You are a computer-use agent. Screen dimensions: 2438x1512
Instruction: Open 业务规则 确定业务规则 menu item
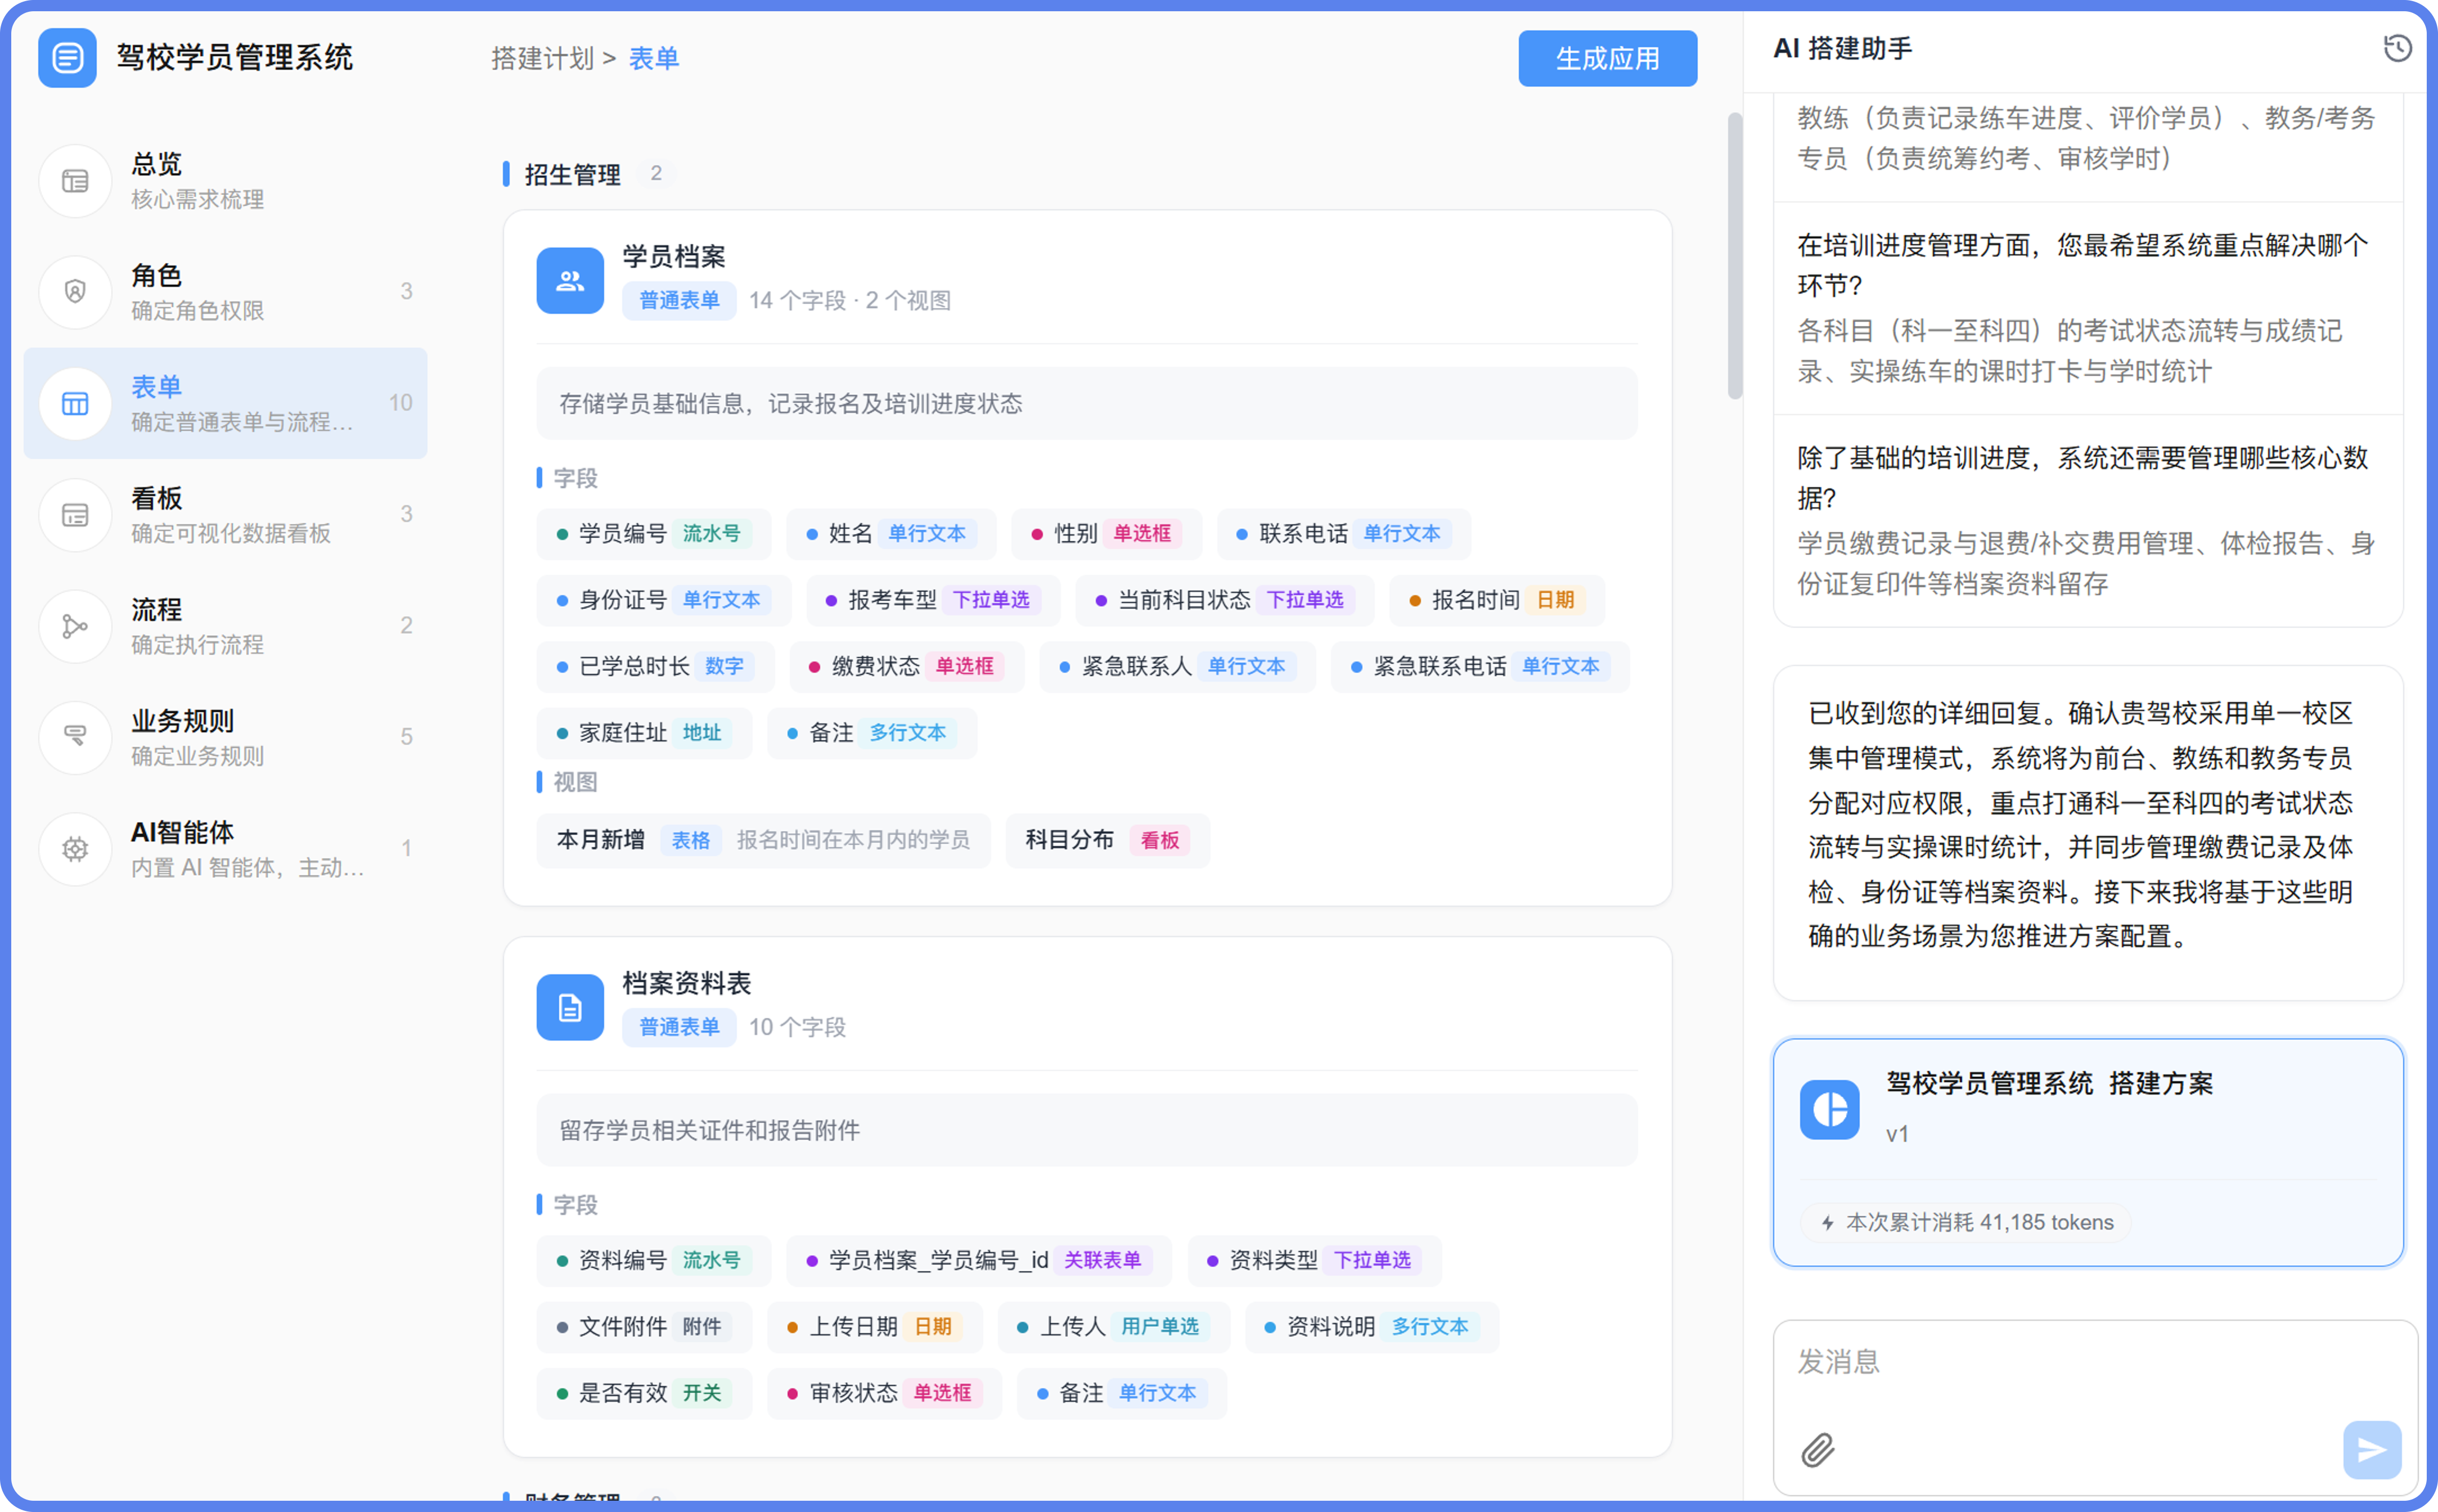click(225, 738)
